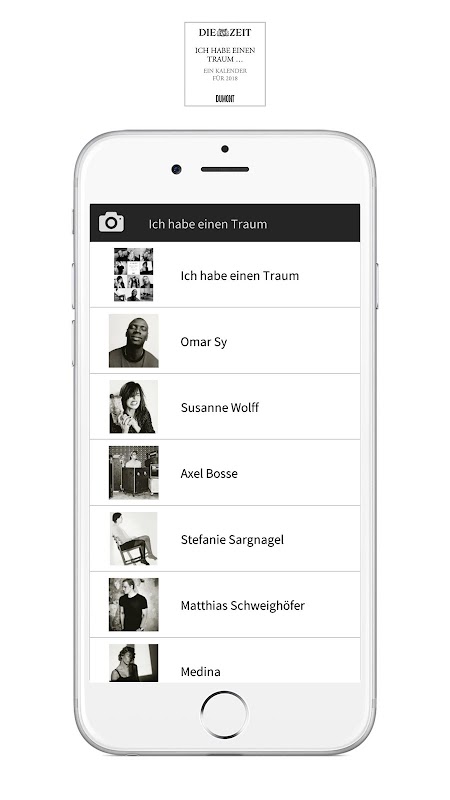Select Omar Sy name label
Viewport: 450px width, 800px height.
[x=204, y=342]
